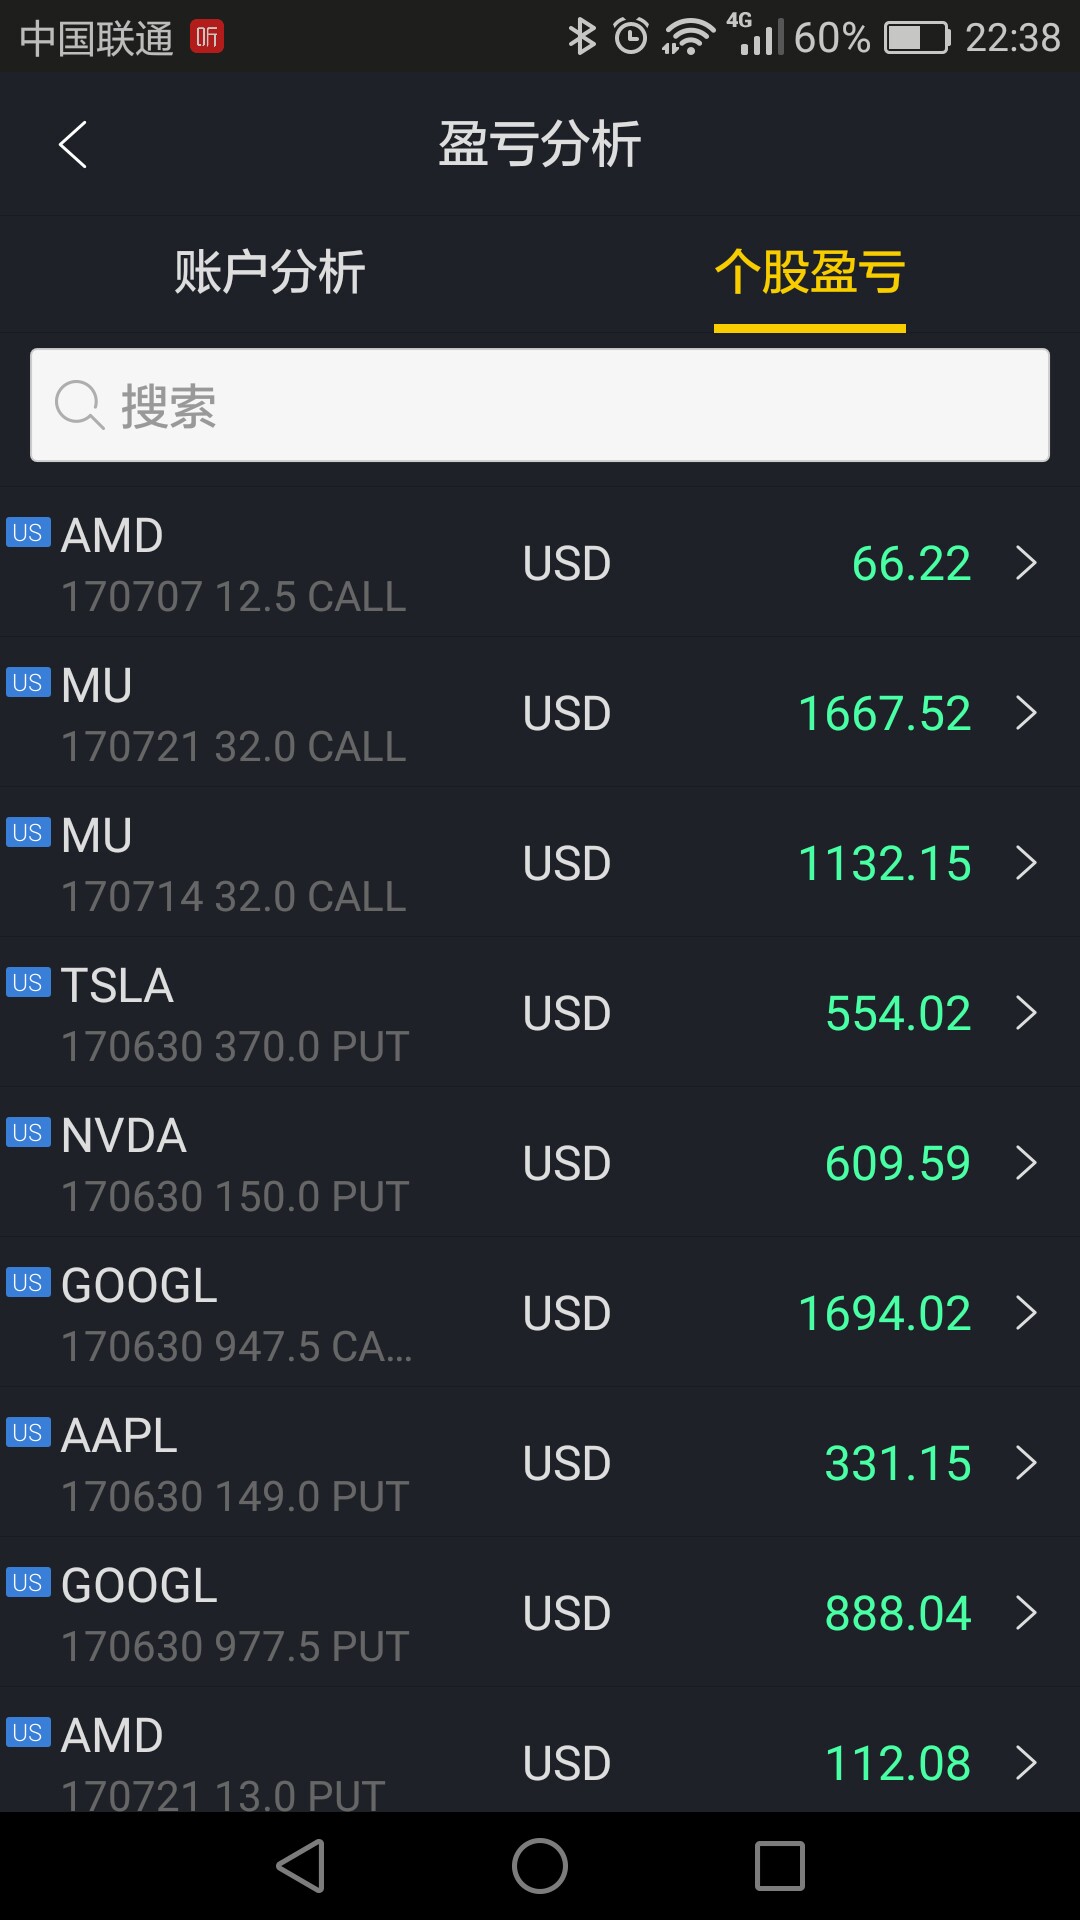This screenshot has height=1920, width=1080.
Task: Open chevron for AAPL 149.0 PUT
Action: tap(1026, 1463)
